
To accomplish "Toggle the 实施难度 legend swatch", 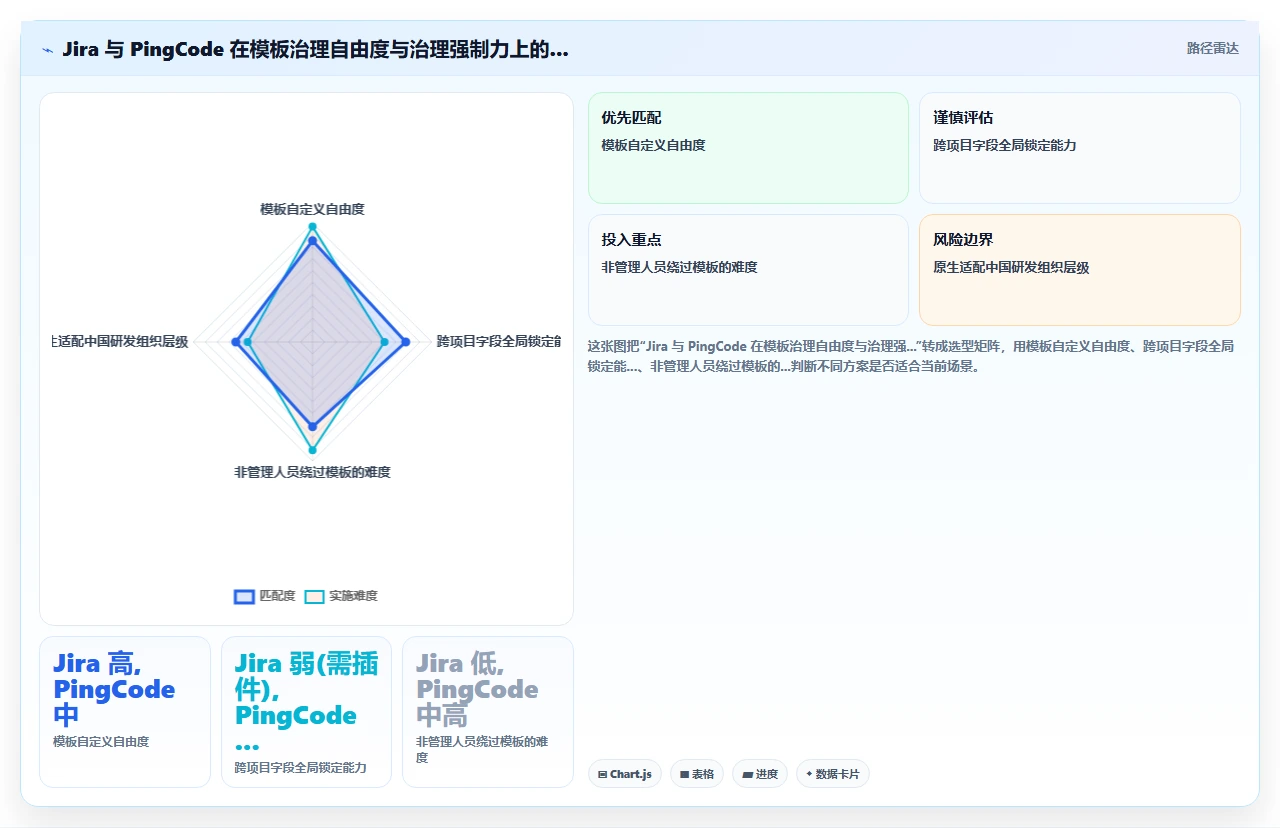I will tap(314, 596).
